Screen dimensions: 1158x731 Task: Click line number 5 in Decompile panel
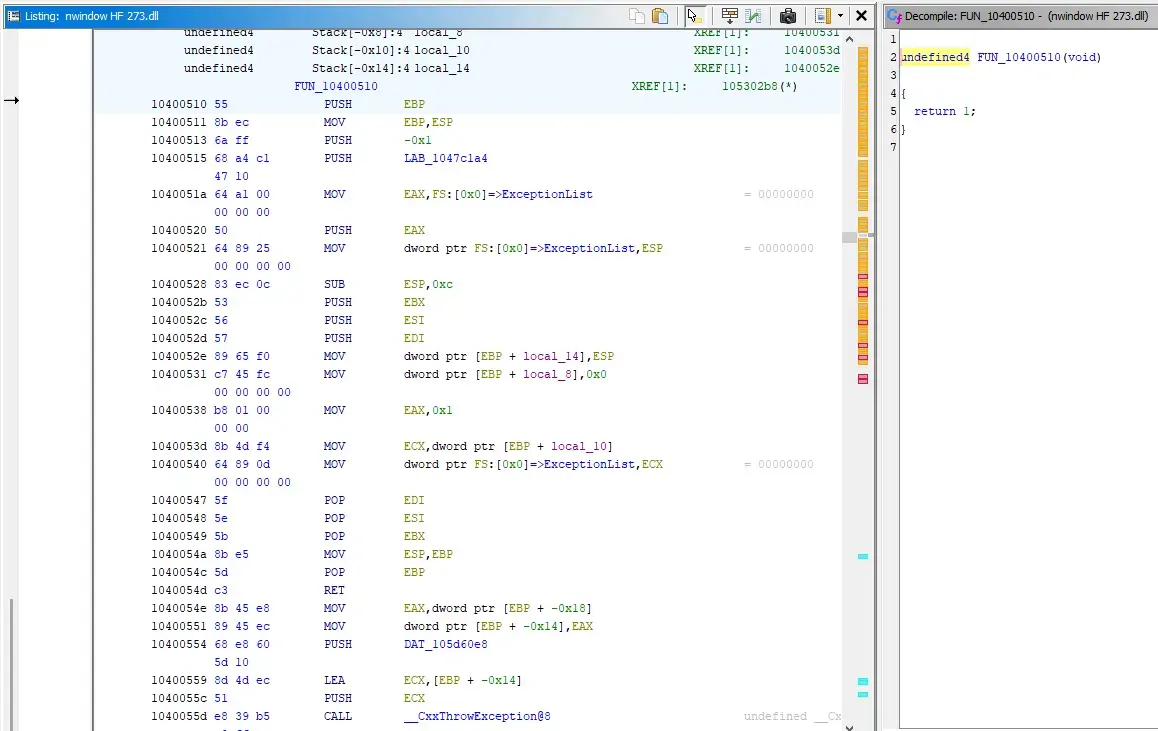point(893,111)
